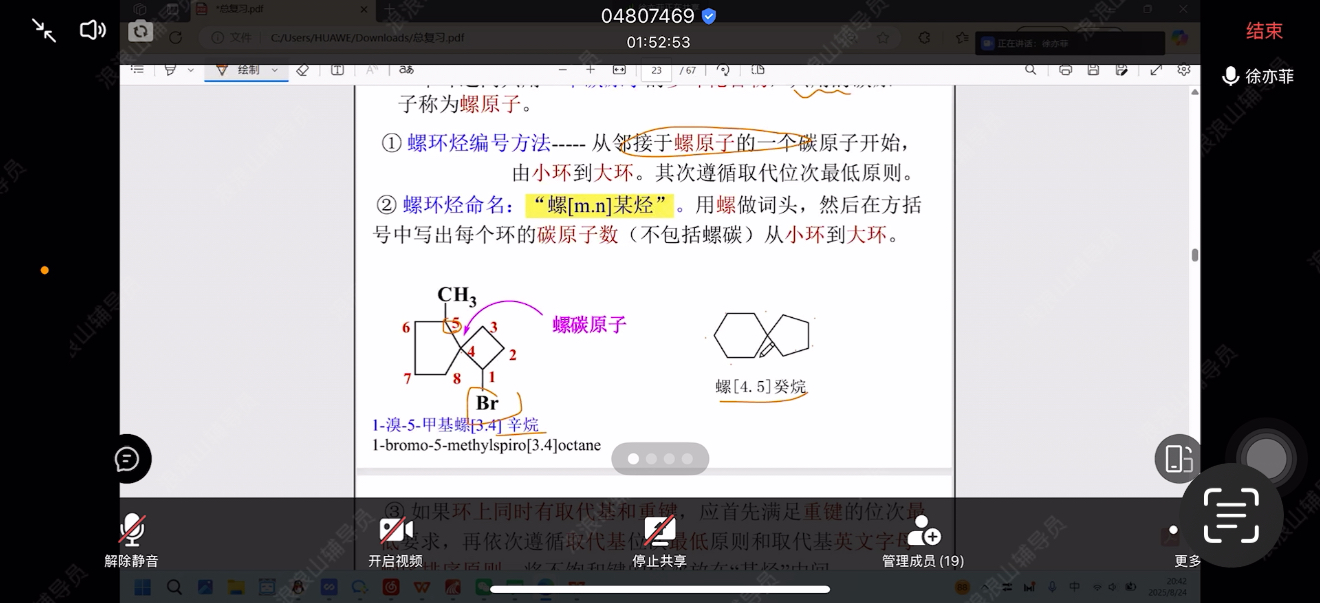Expand the highlighter tool dropdown arrow
The height and width of the screenshot is (603, 1320).
[191, 70]
